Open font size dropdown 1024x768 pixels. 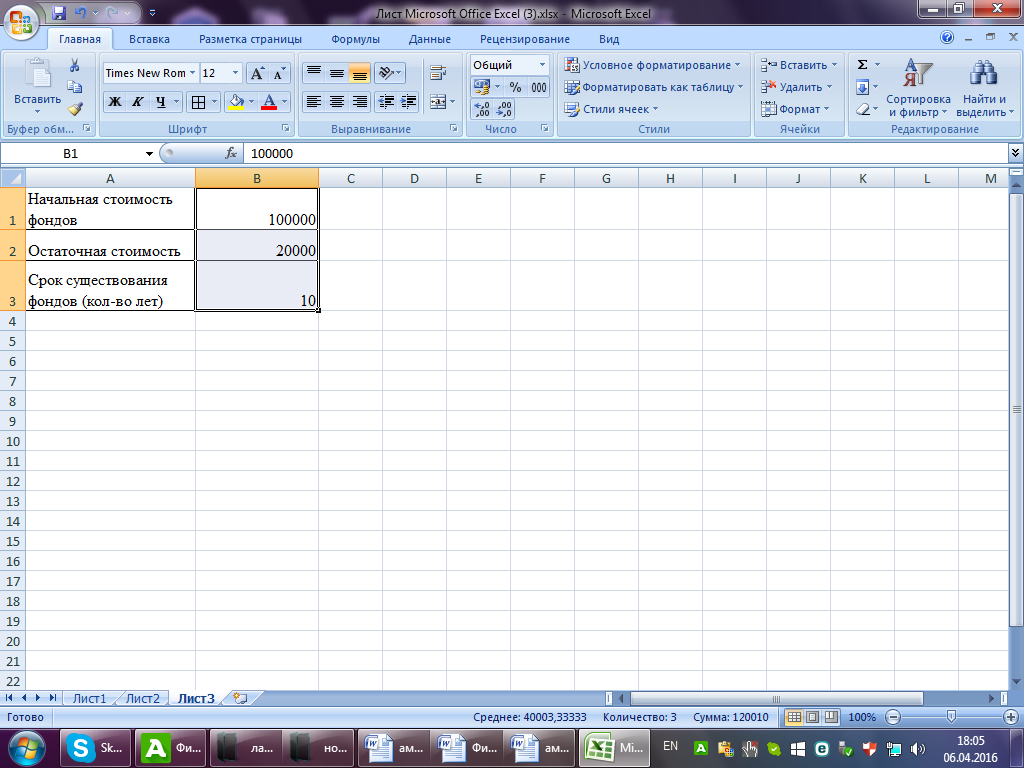[x=236, y=73]
